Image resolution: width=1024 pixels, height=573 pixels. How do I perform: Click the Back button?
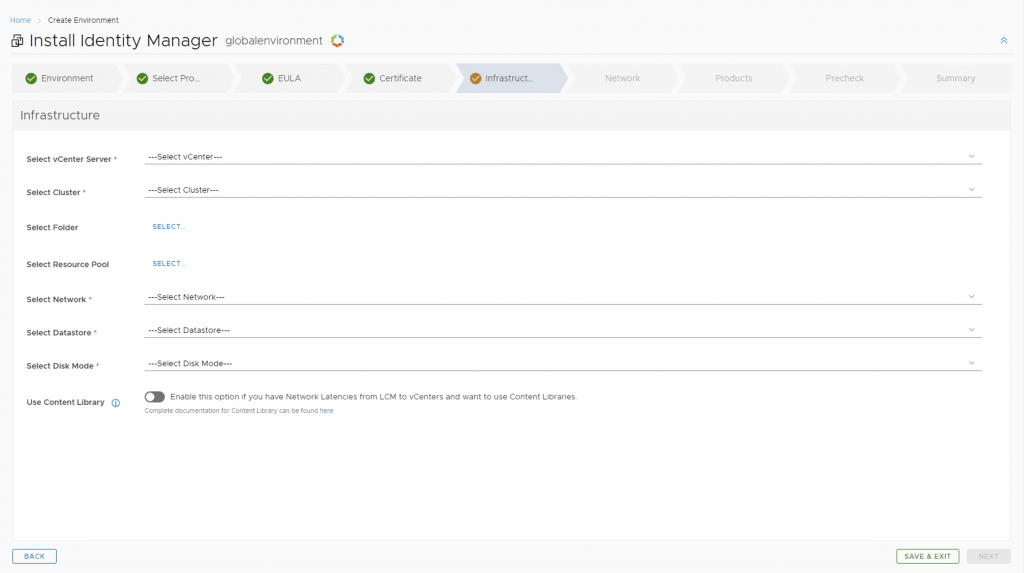point(34,556)
